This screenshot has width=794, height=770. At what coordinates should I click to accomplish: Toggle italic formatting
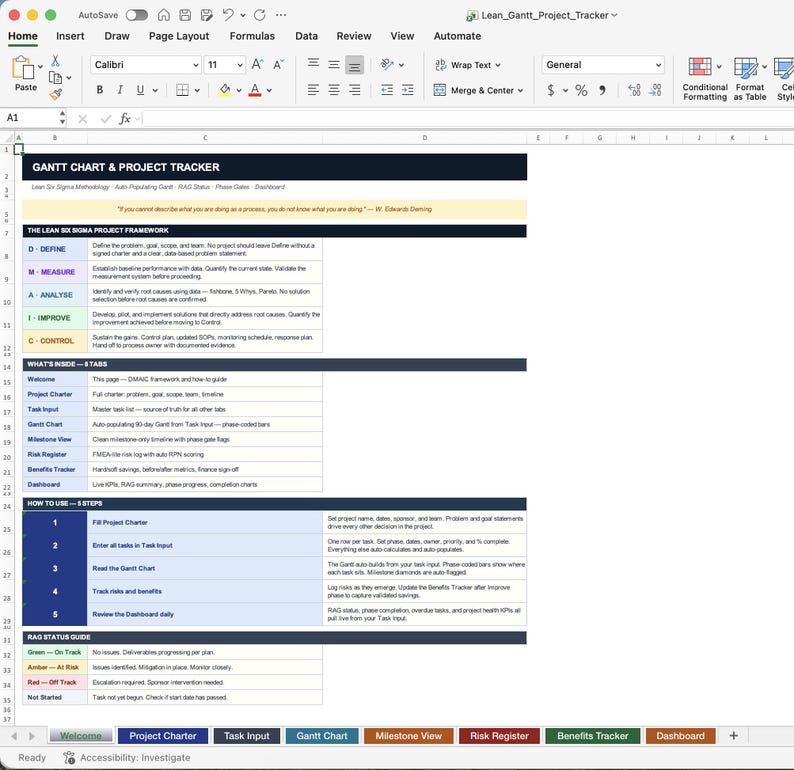(120, 90)
